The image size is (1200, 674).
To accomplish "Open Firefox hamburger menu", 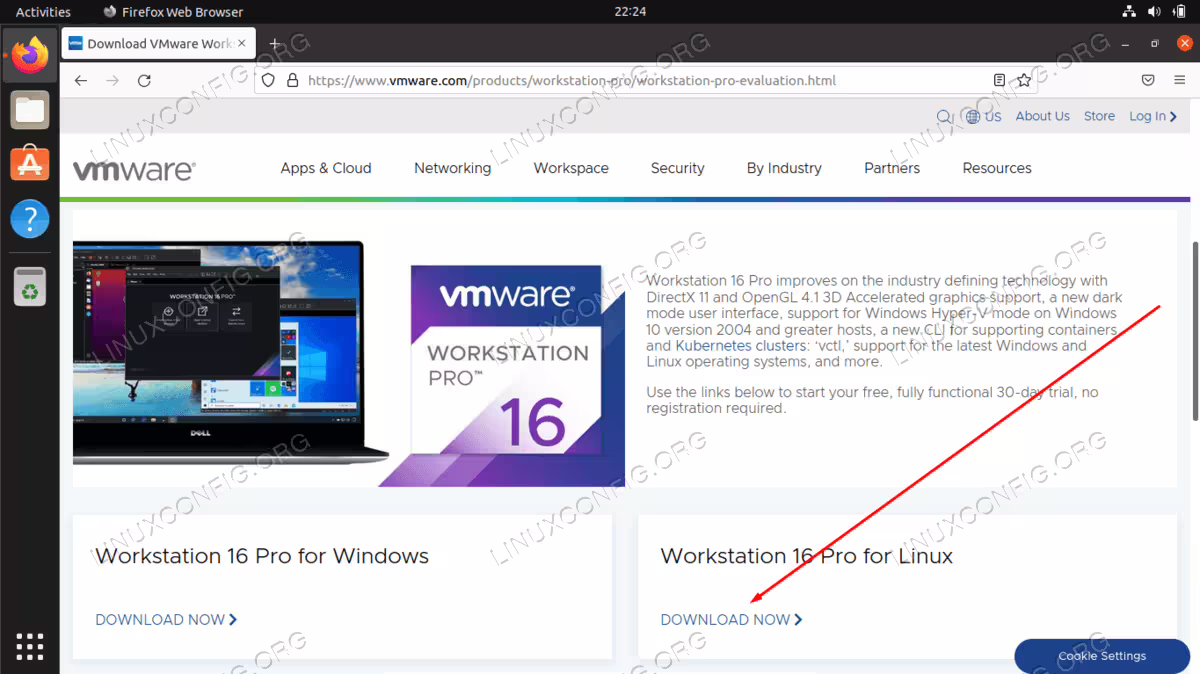I will pos(1178,81).
